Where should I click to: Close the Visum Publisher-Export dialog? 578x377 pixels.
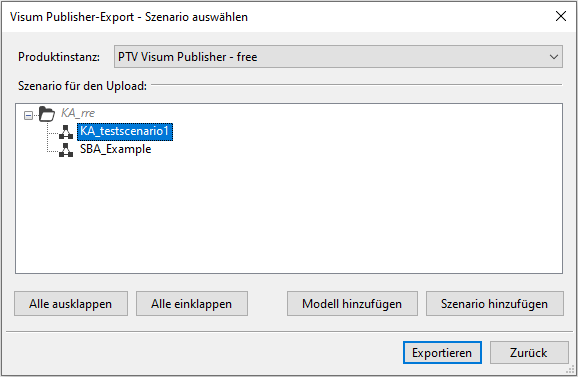(x=561, y=16)
